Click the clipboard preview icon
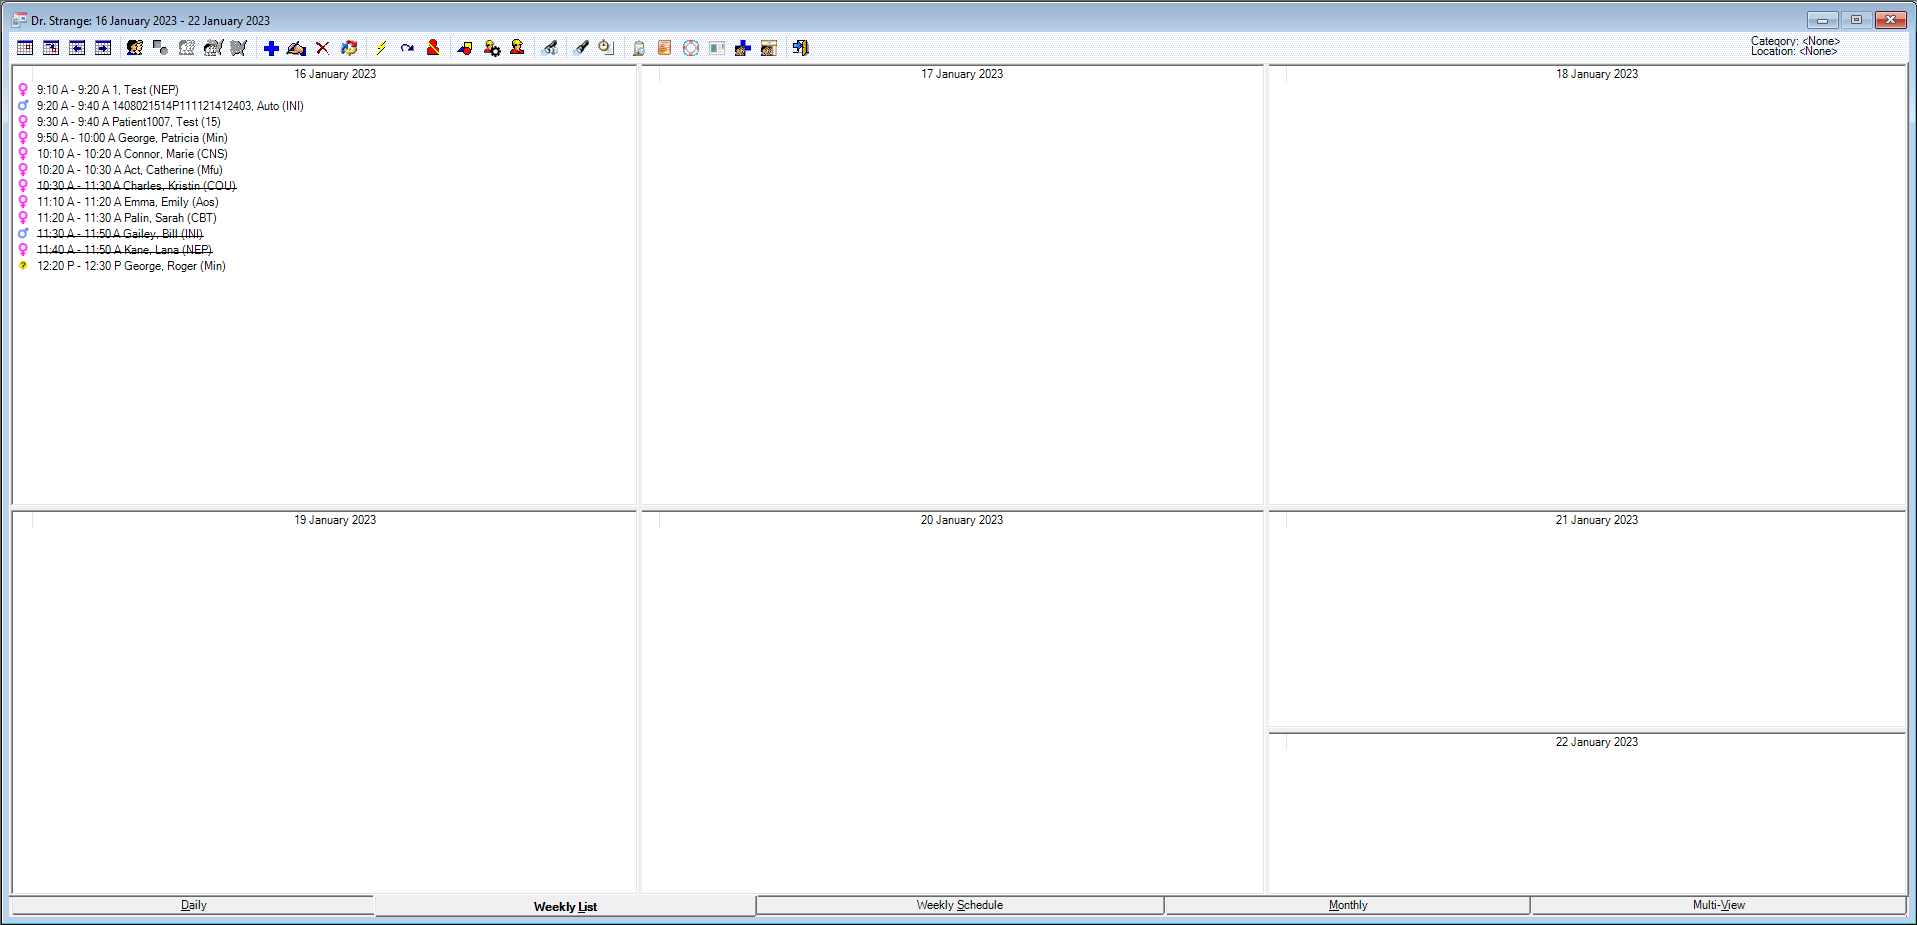 638,48
